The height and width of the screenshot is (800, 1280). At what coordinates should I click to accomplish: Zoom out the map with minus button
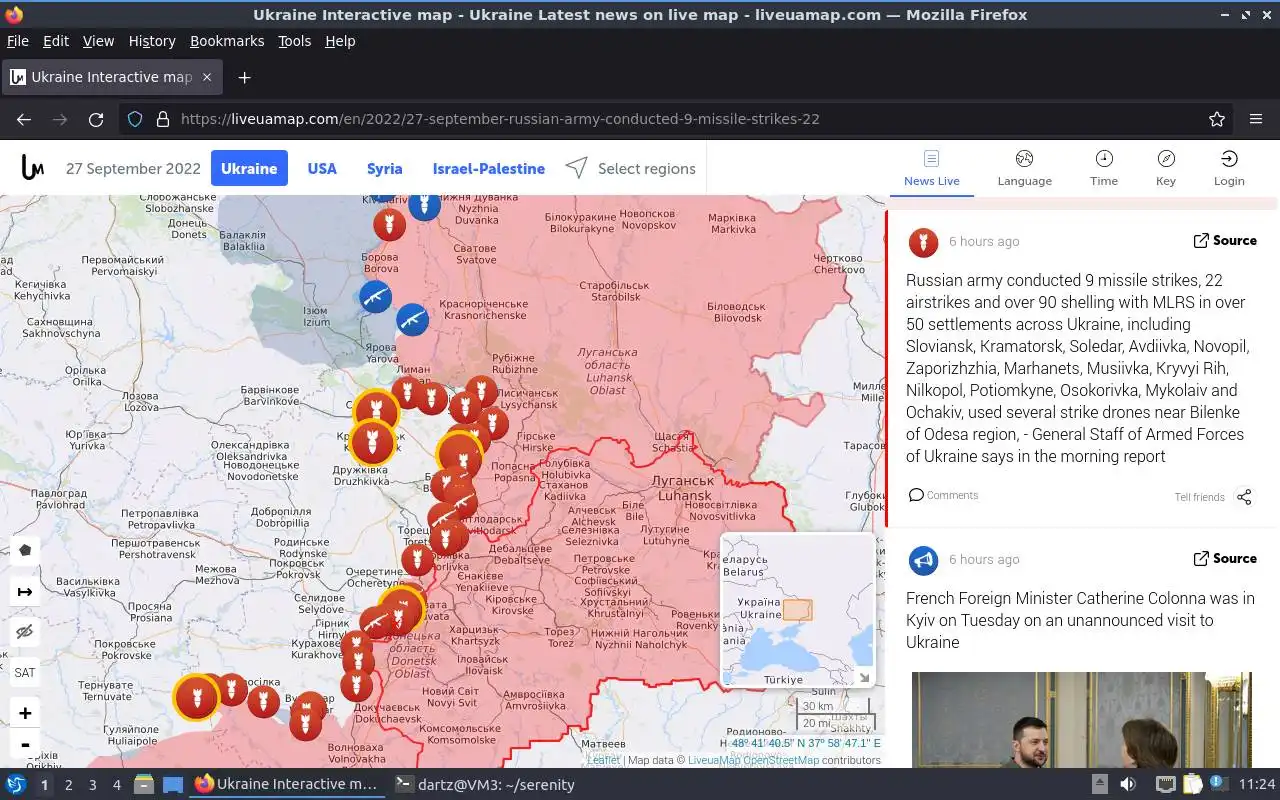point(25,744)
